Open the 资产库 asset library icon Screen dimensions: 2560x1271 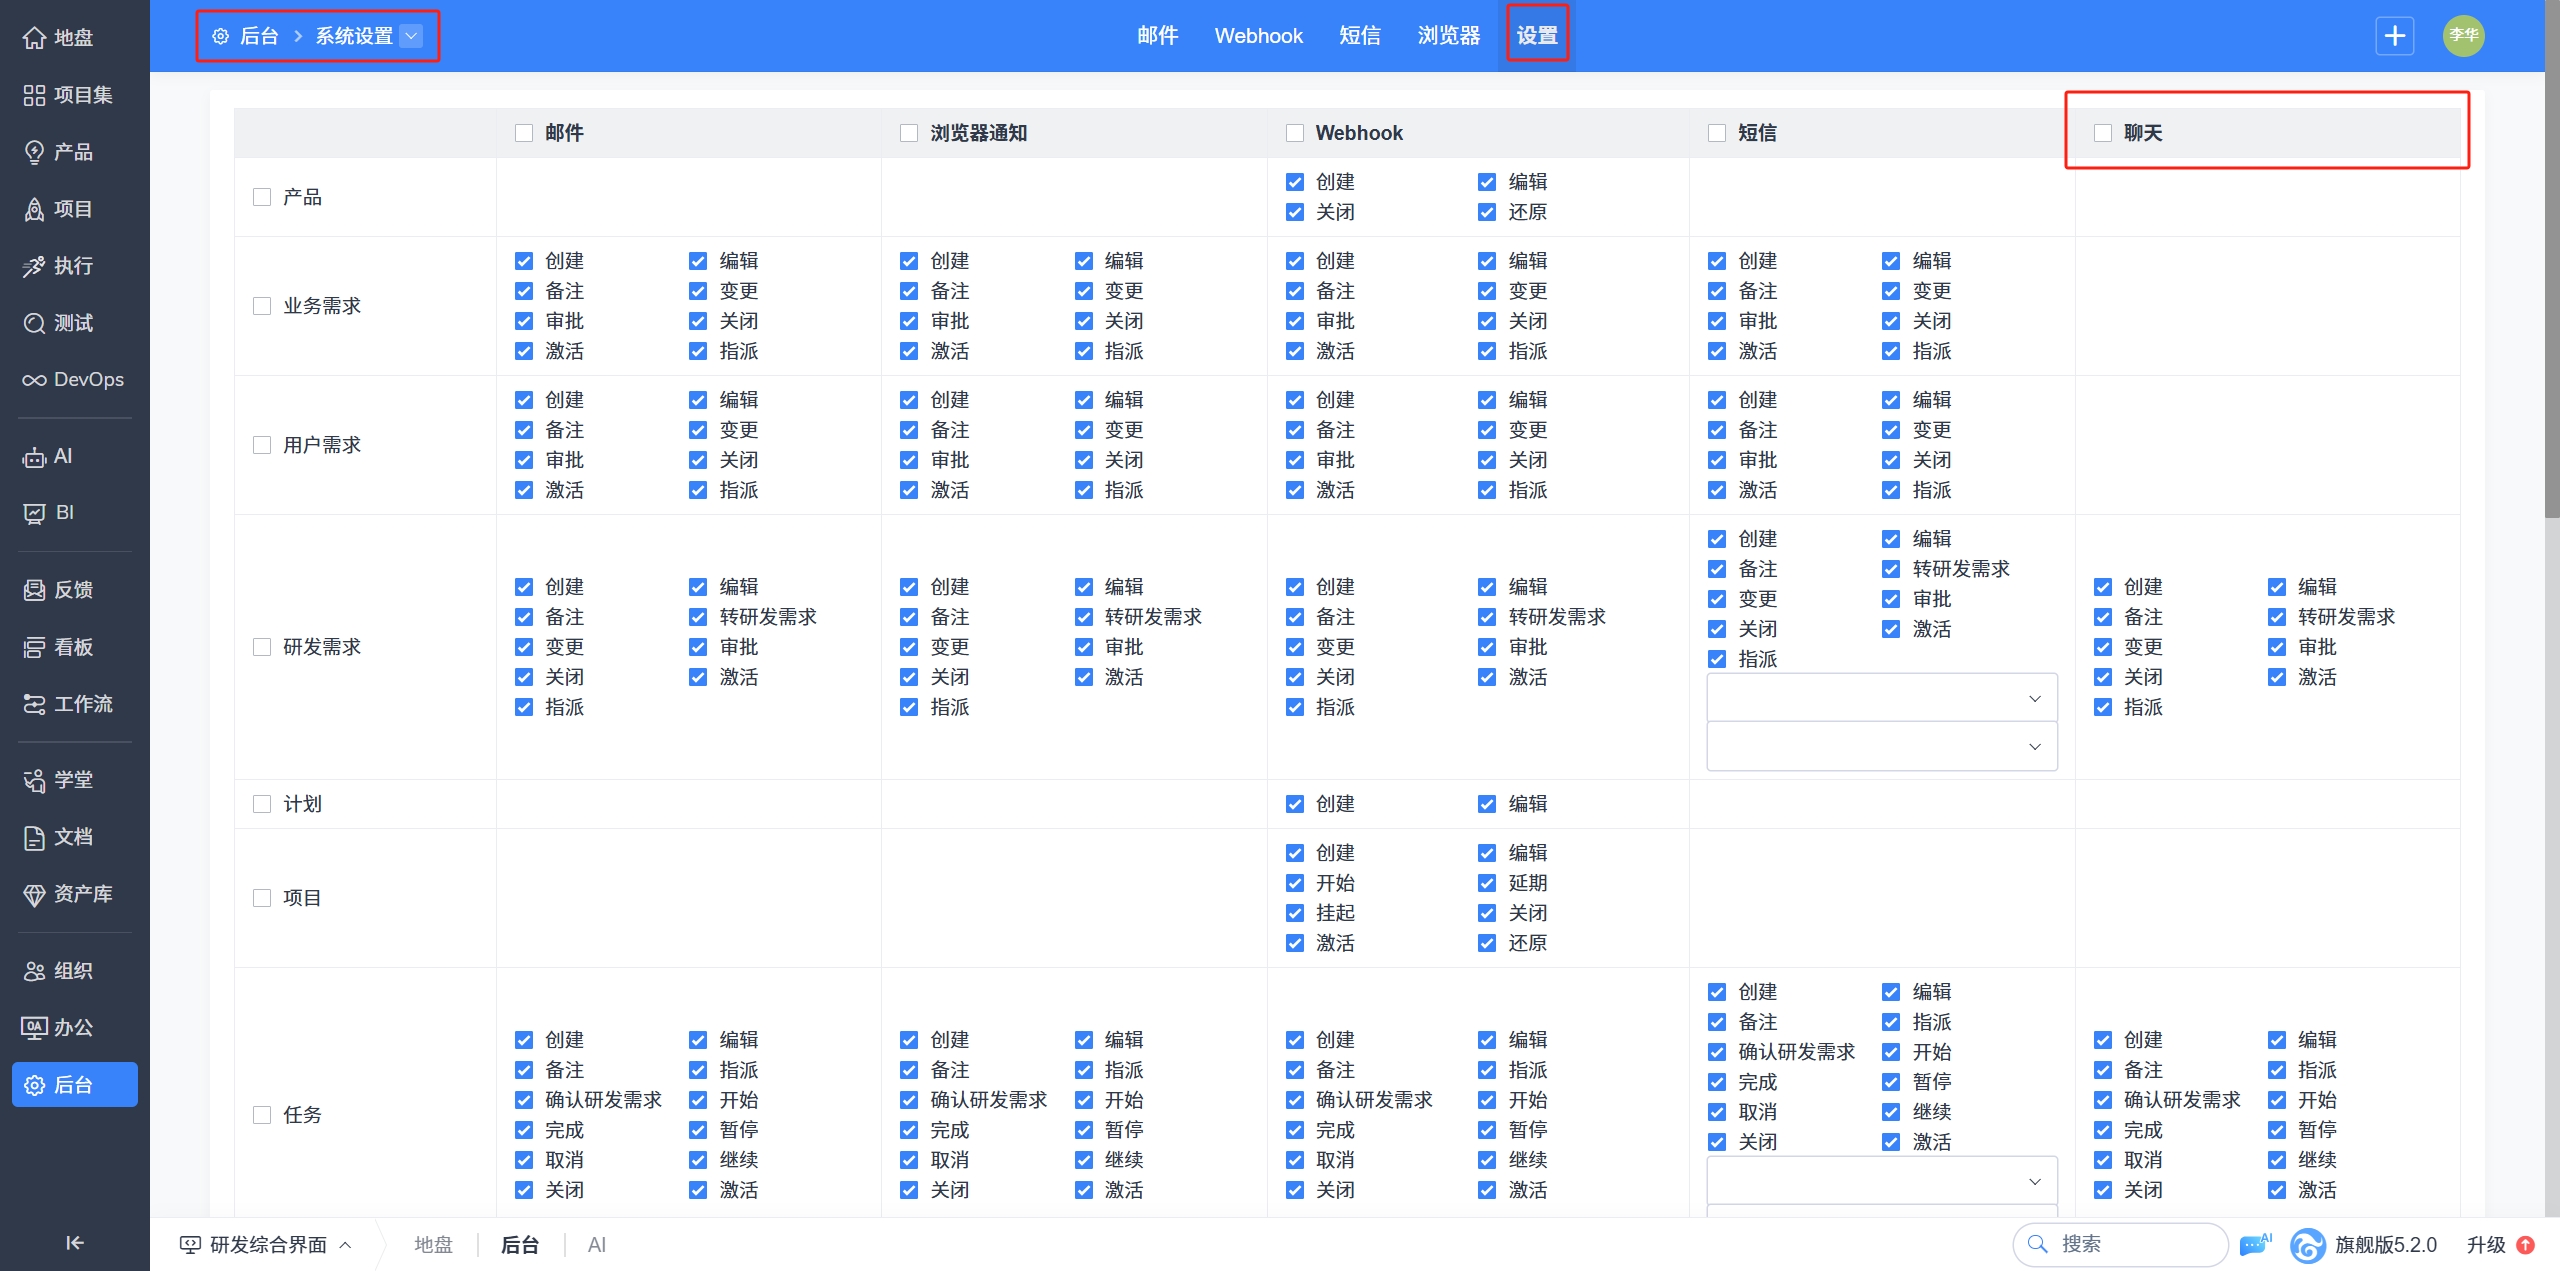click(x=35, y=894)
